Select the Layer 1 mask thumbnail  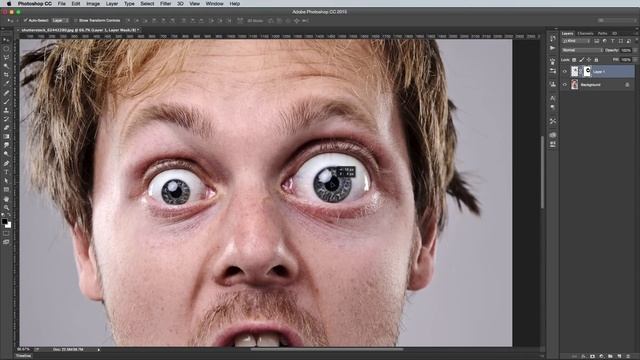[587, 71]
